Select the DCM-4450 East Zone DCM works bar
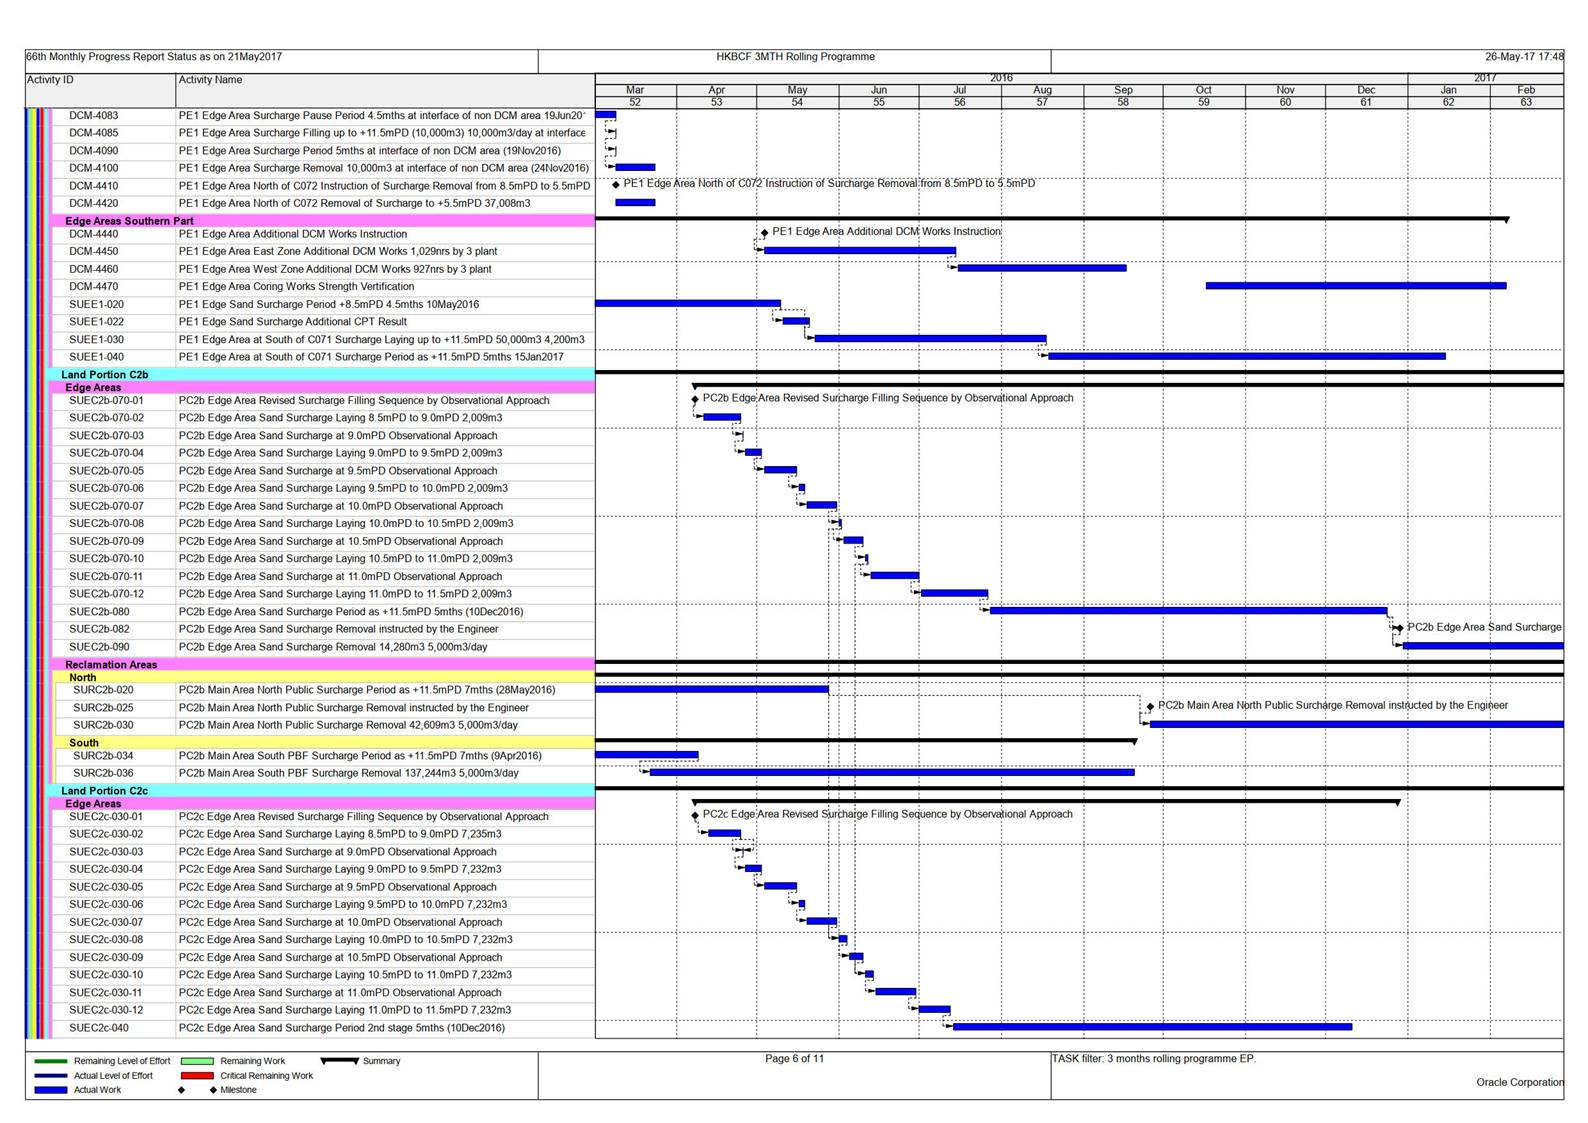The width and height of the screenshot is (1588, 1123). pyautogui.click(x=860, y=250)
